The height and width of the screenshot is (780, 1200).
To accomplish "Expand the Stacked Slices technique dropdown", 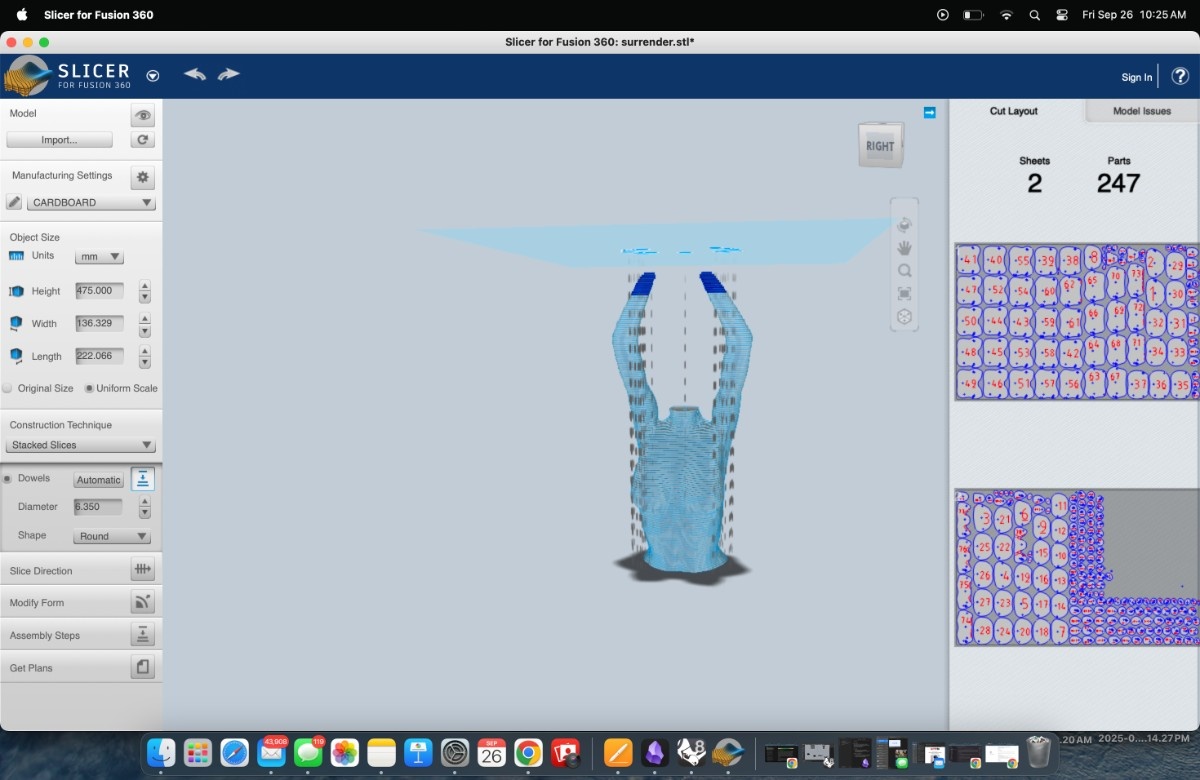I will coord(81,445).
